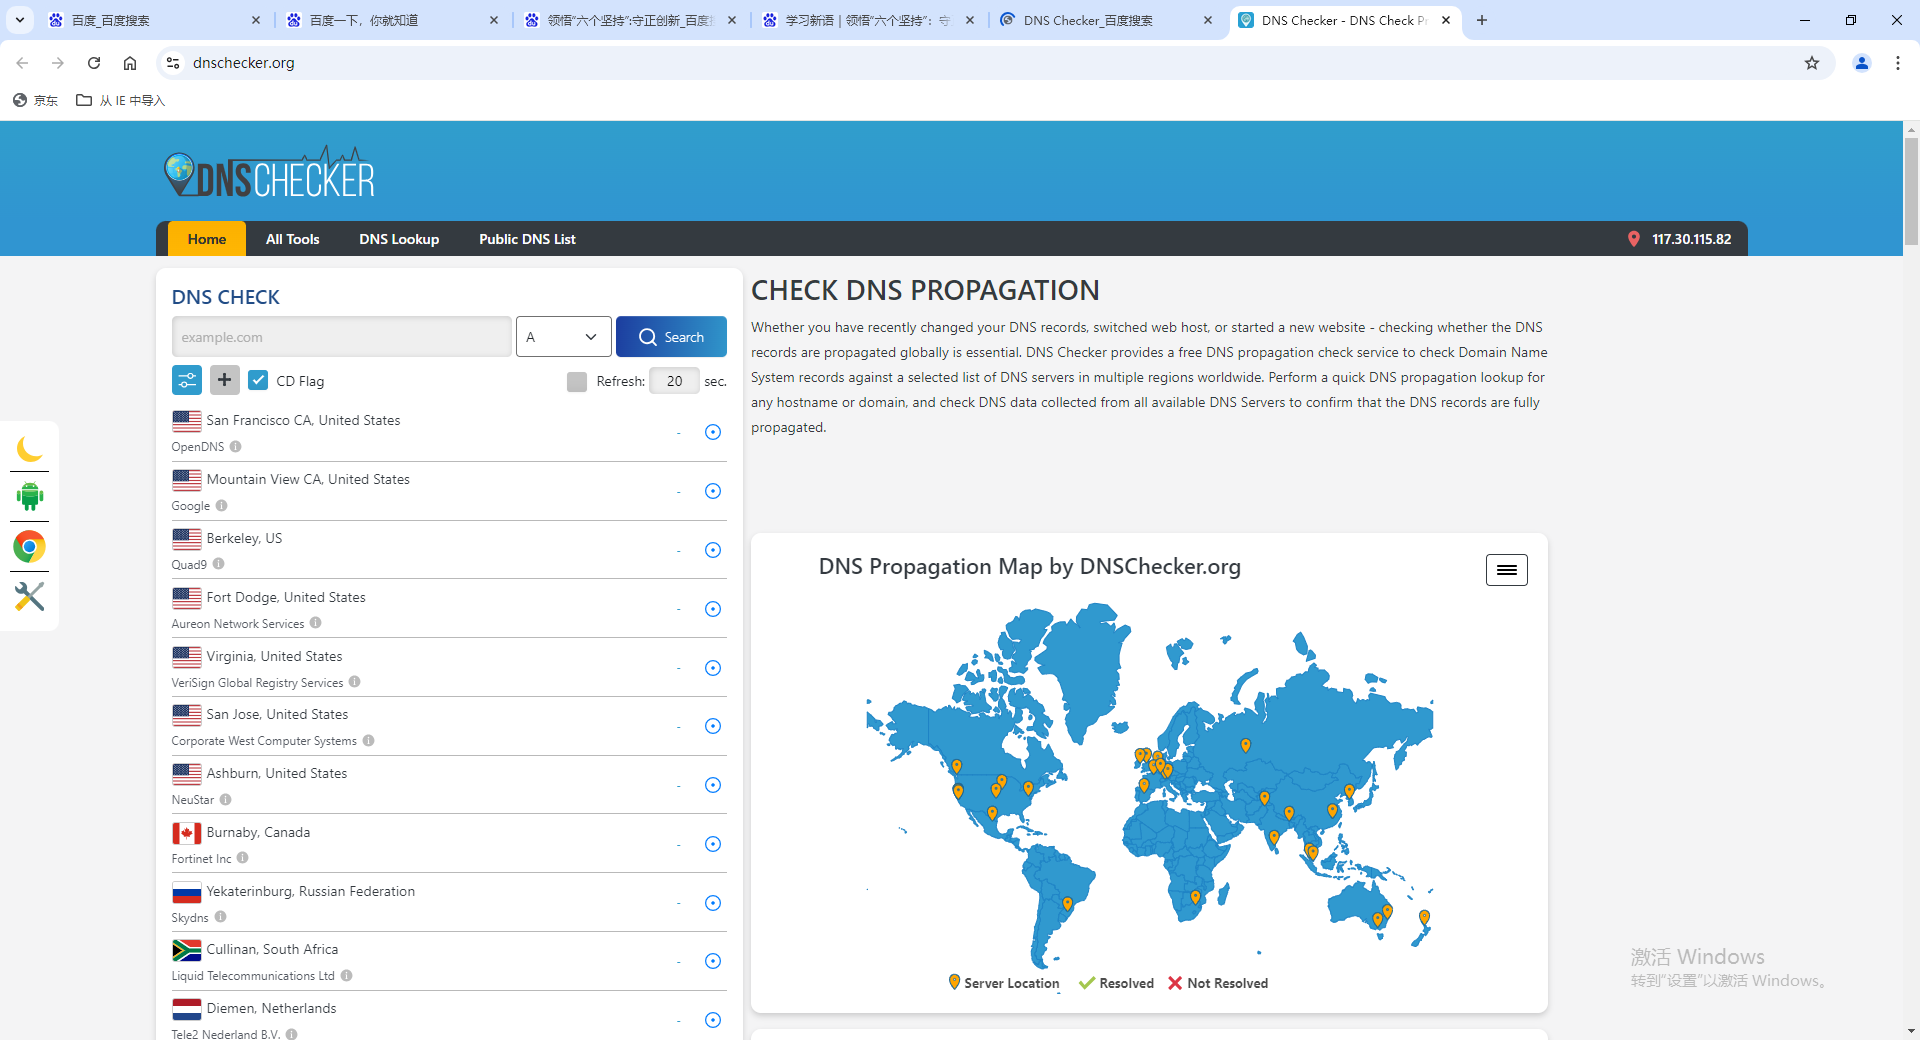Open the DNS check settings sliders icon
This screenshot has width=1920, height=1040.
pyautogui.click(x=187, y=380)
